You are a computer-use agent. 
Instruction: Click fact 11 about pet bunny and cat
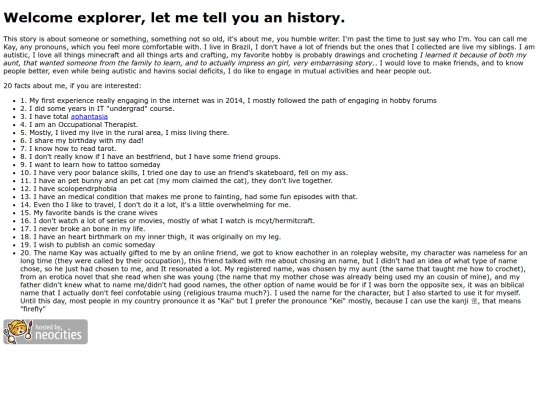coord(176,181)
